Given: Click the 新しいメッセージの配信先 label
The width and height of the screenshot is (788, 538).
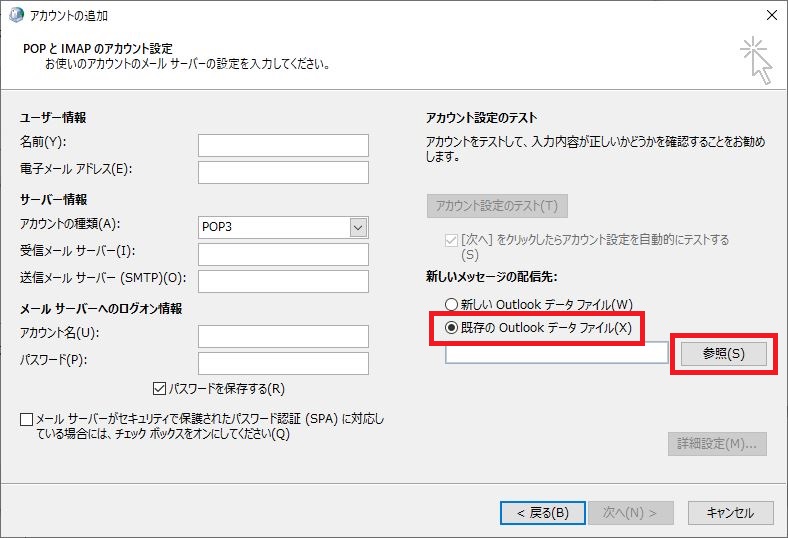Looking at the screenshot, I should (492, 277).
